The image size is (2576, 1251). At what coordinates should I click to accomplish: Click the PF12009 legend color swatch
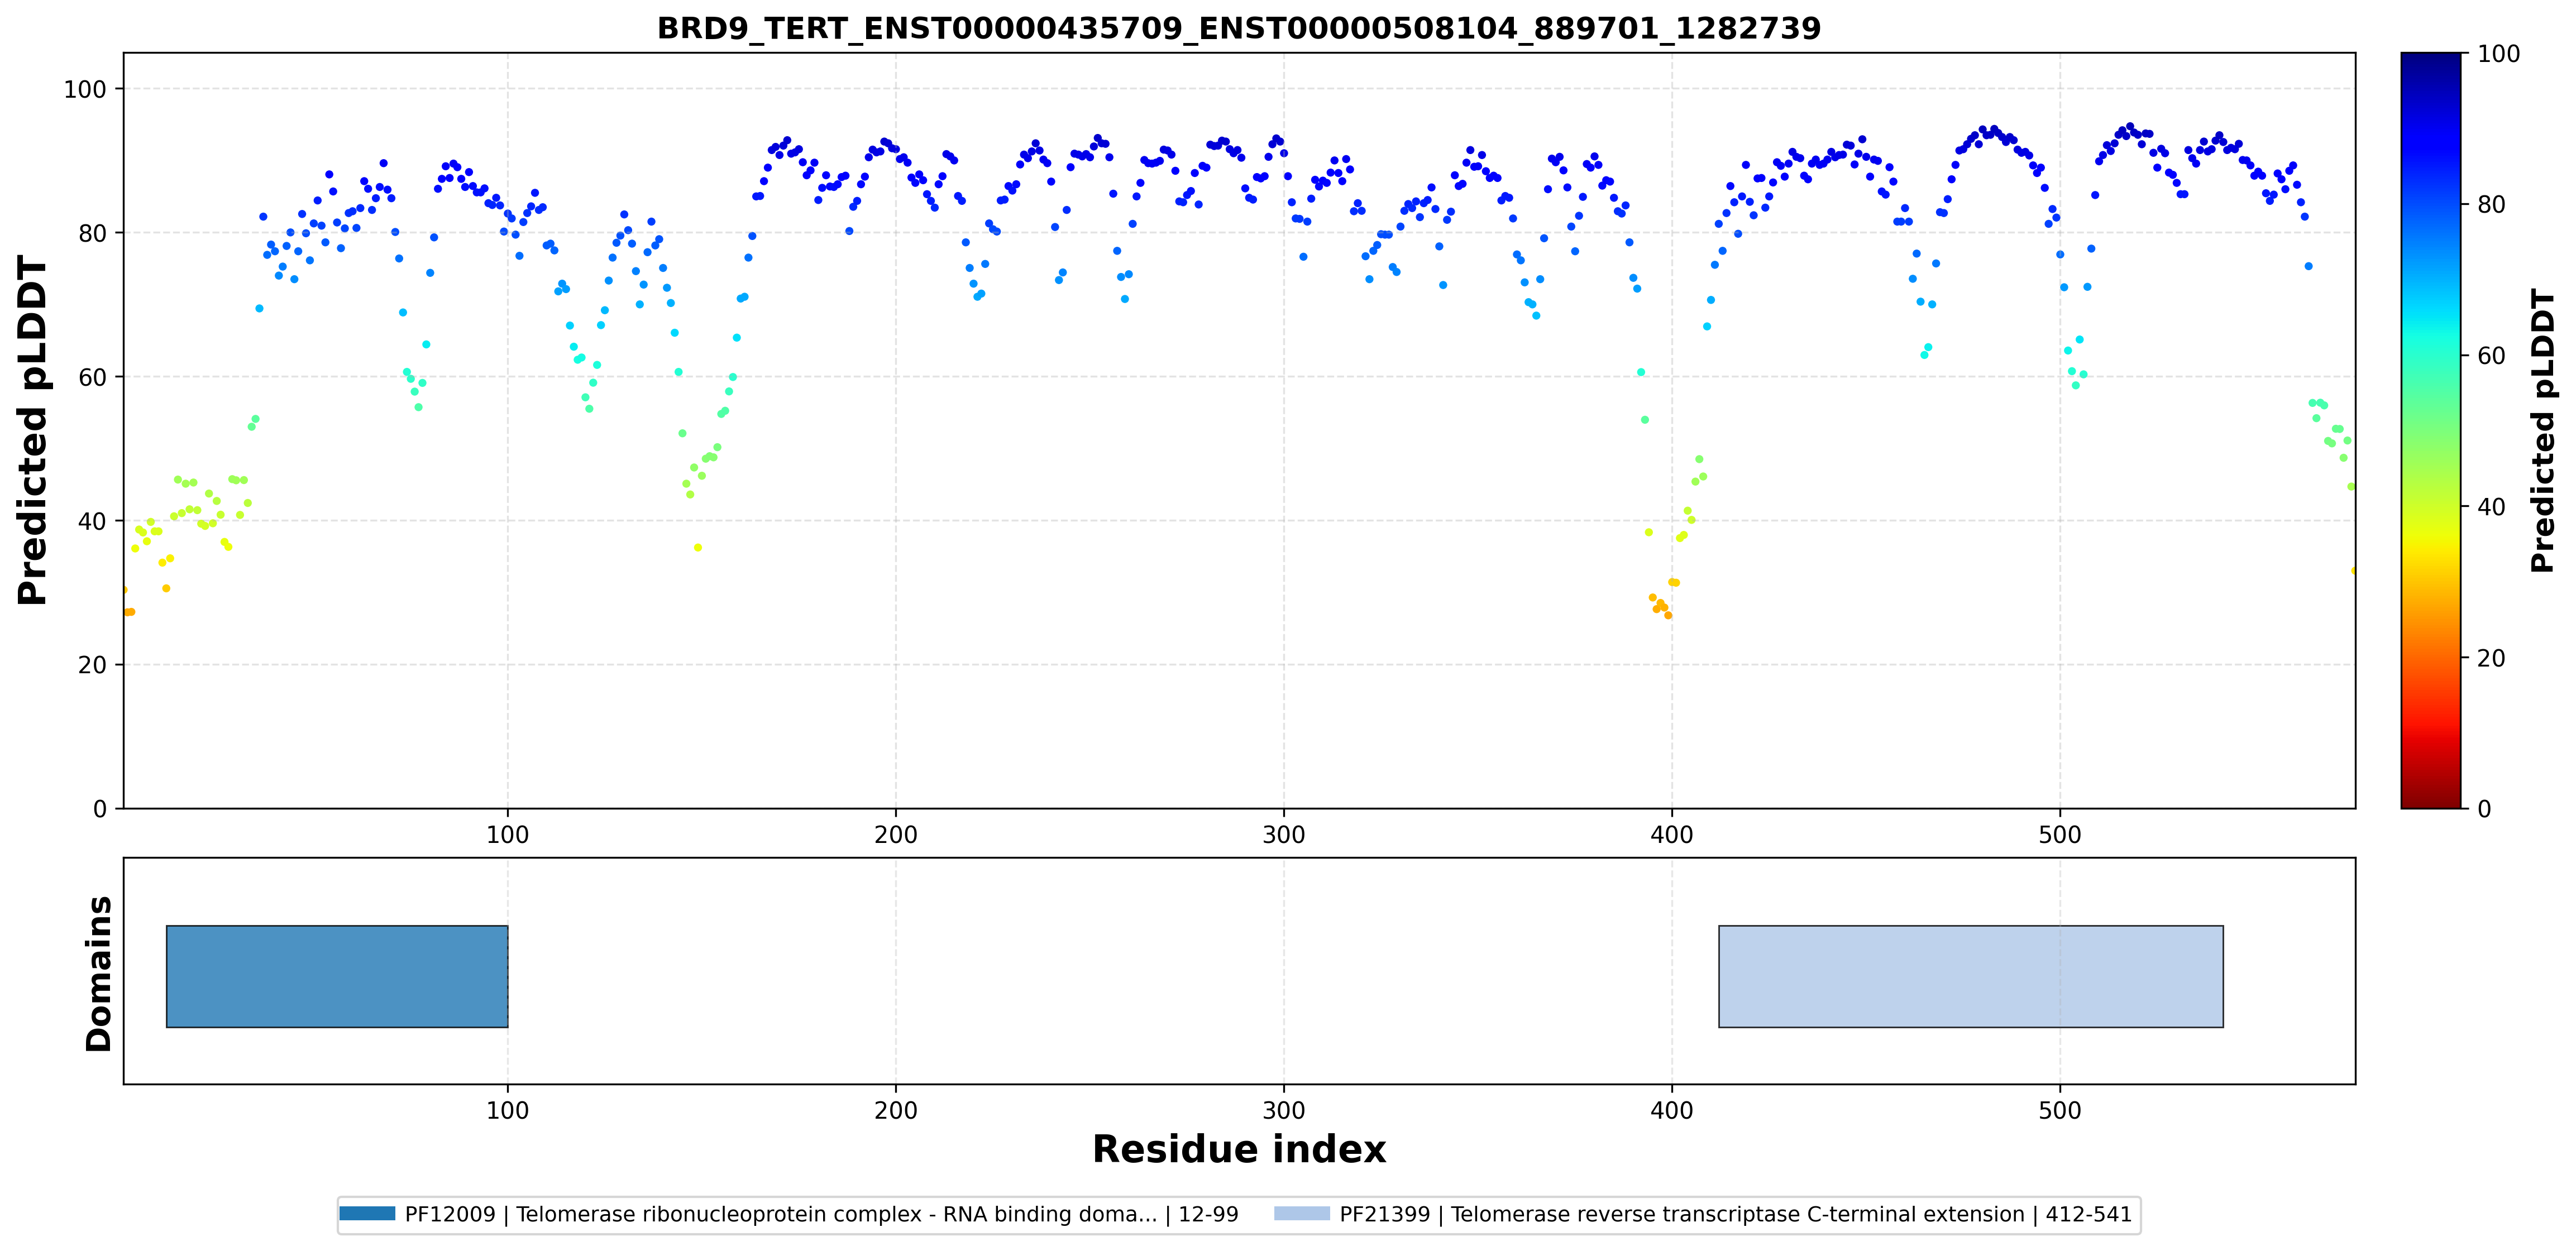point(367,1213)
